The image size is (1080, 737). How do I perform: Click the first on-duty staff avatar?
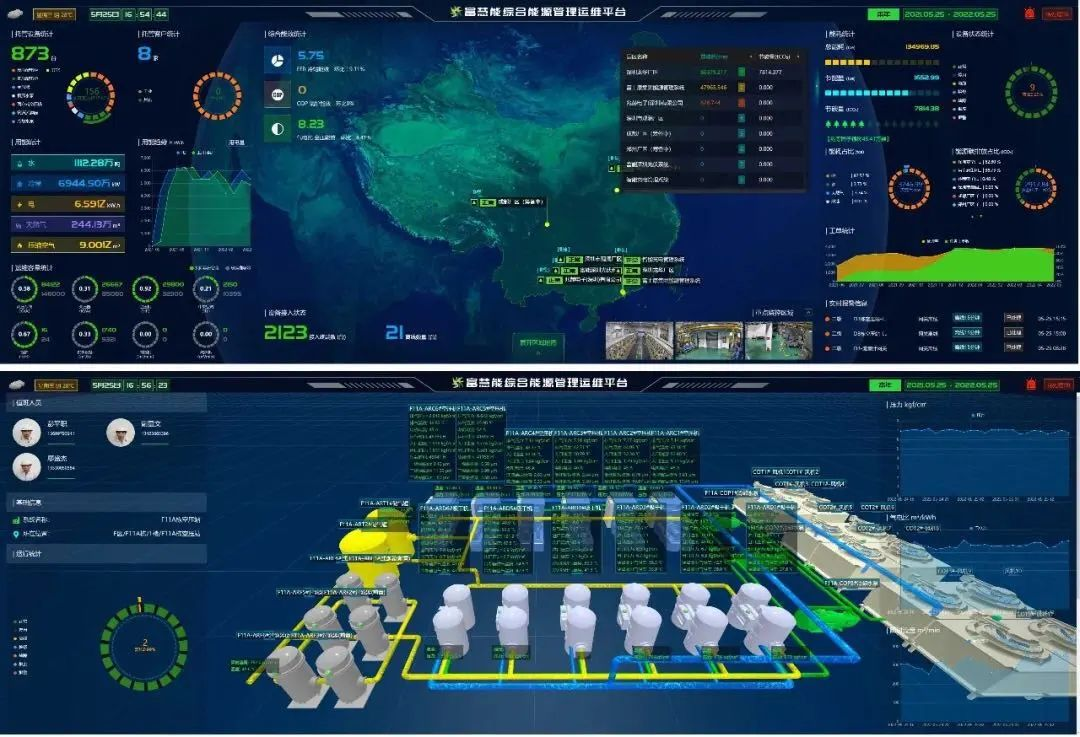click(26, 432)
